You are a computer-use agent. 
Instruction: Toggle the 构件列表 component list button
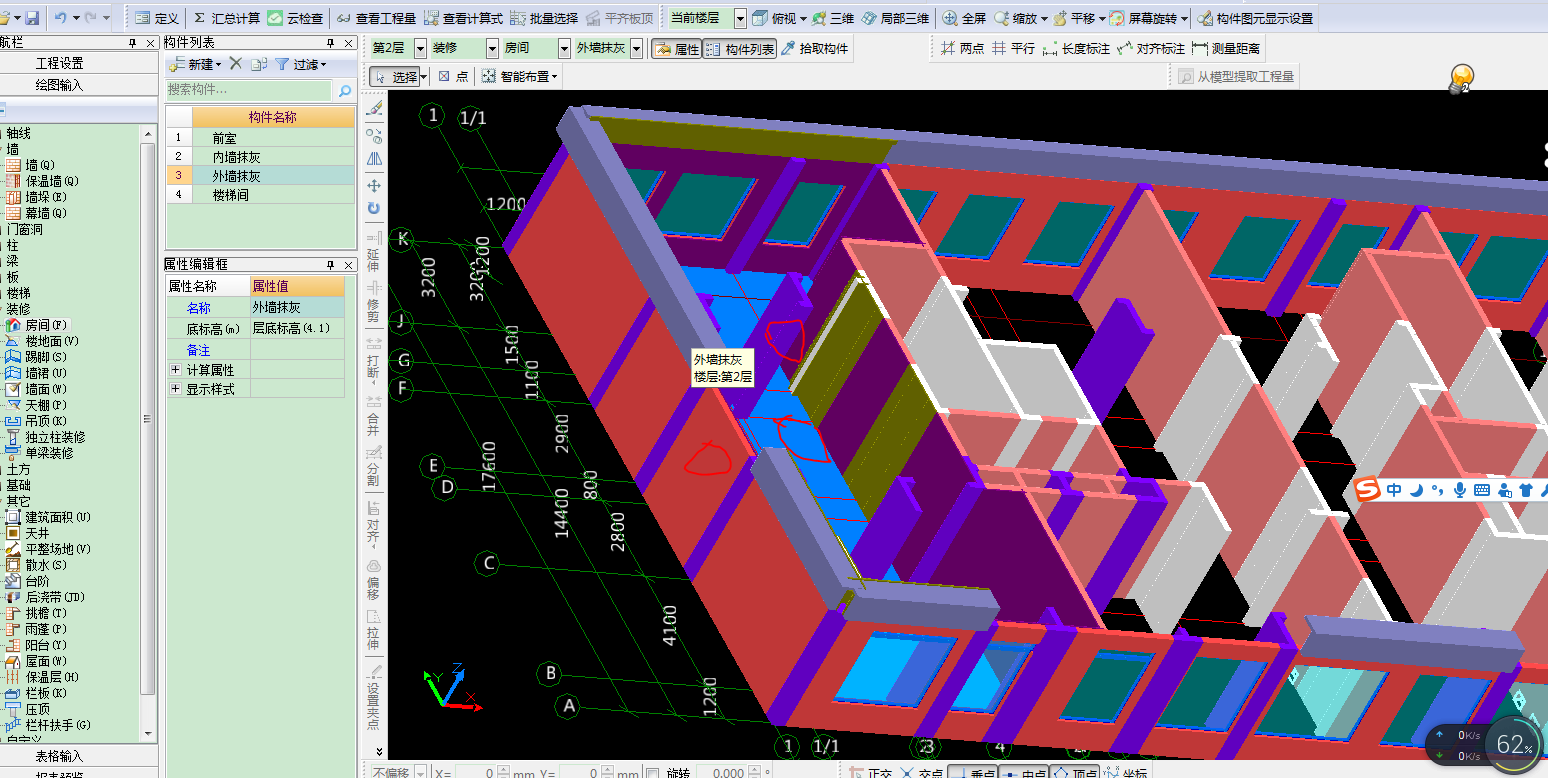(x=740, y=48)
